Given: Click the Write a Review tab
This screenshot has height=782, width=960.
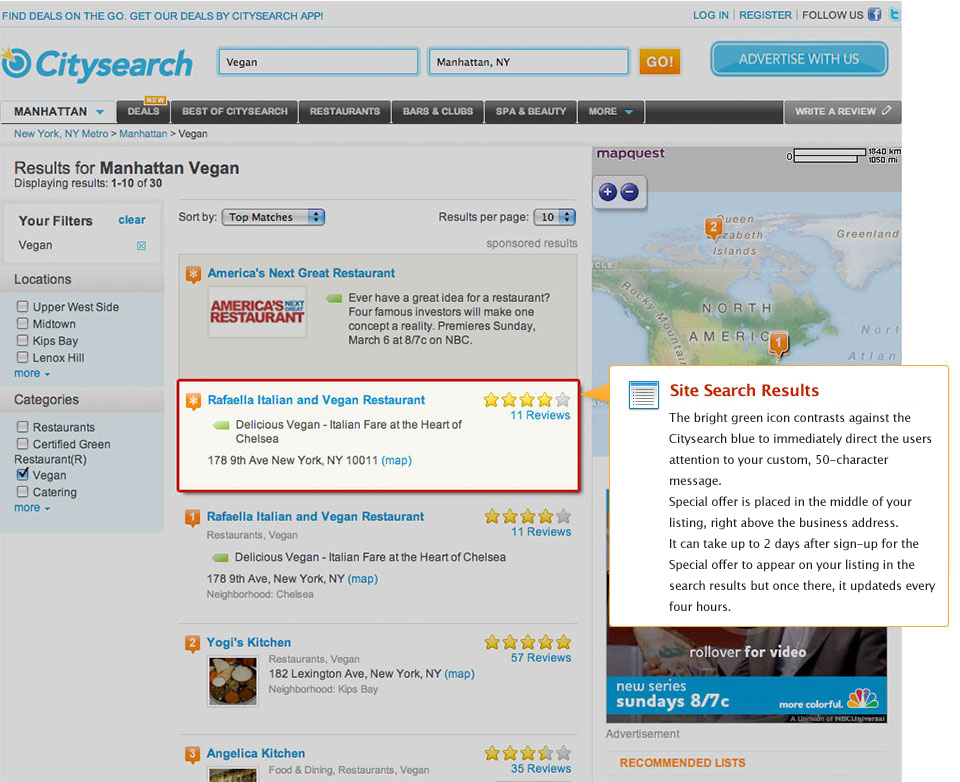Looking at the screenshot, I should coord(842,111).
